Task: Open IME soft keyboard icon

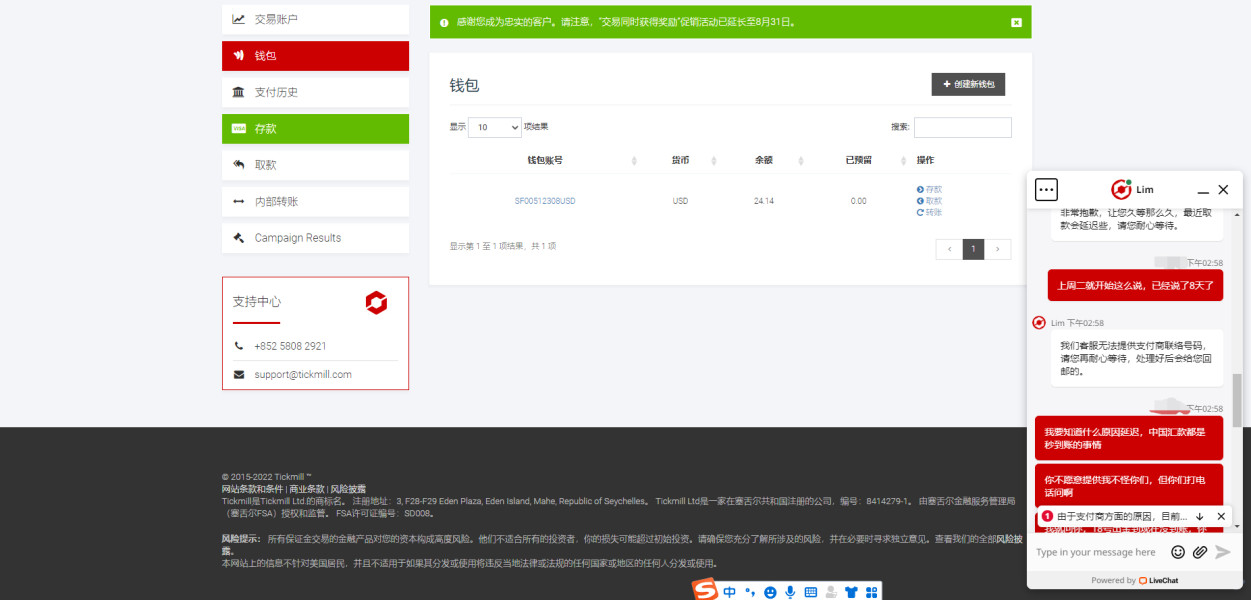Action: pyautogui.click(x=810, y=592)
